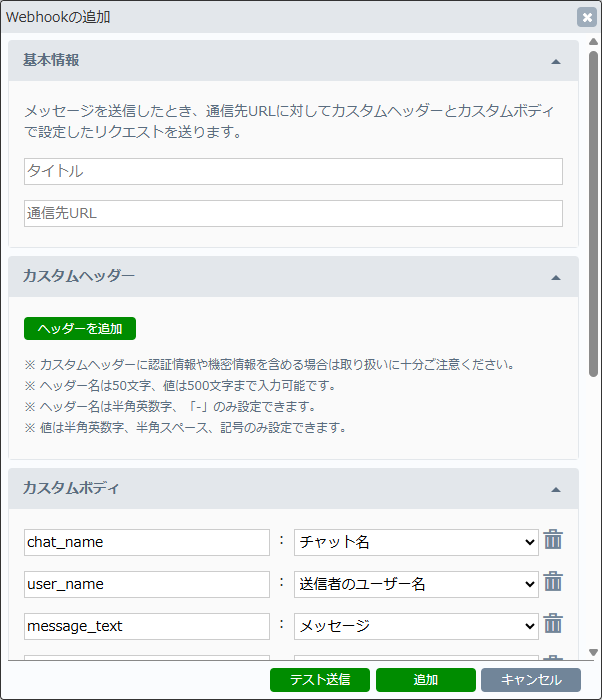This screenshot has width=602, height=700.
Task: Delete the user_name body row
Action: click(553, 583)
